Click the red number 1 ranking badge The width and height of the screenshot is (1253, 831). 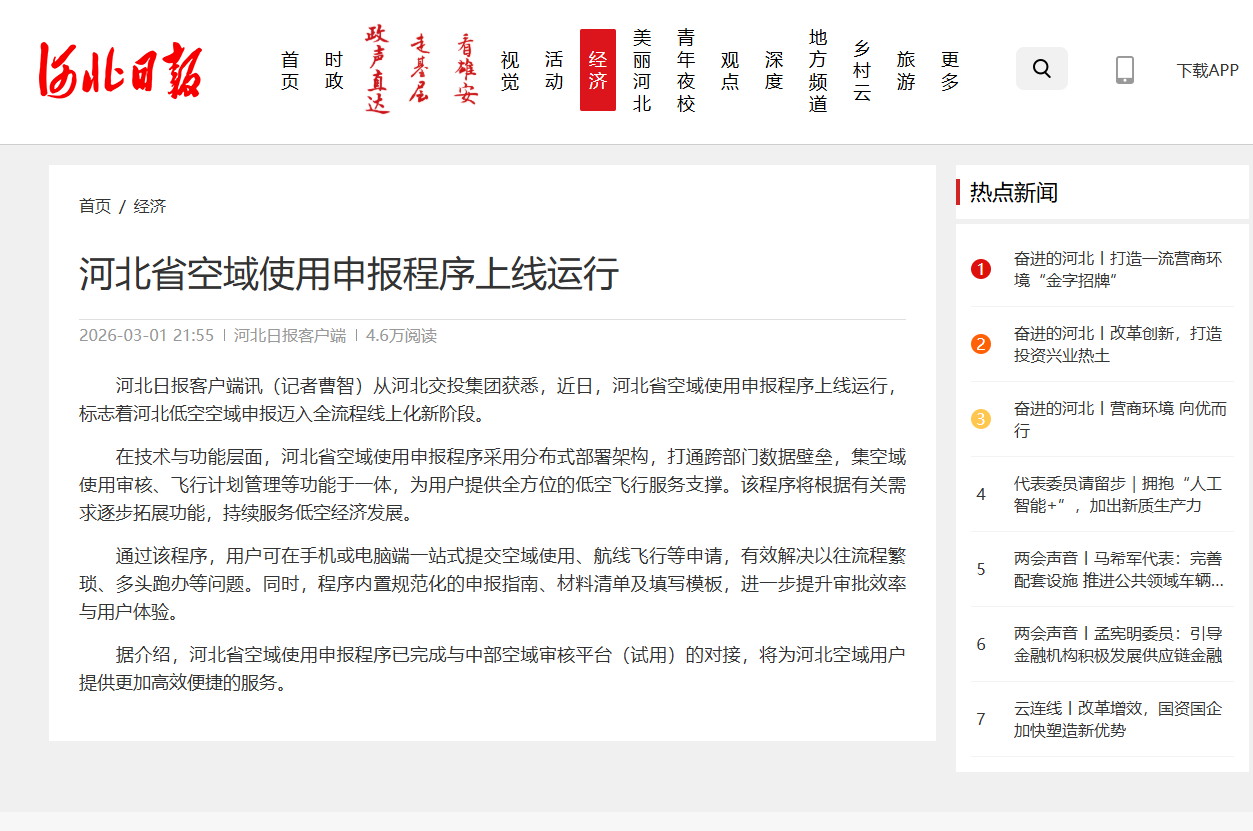click(x=980, y=269)
